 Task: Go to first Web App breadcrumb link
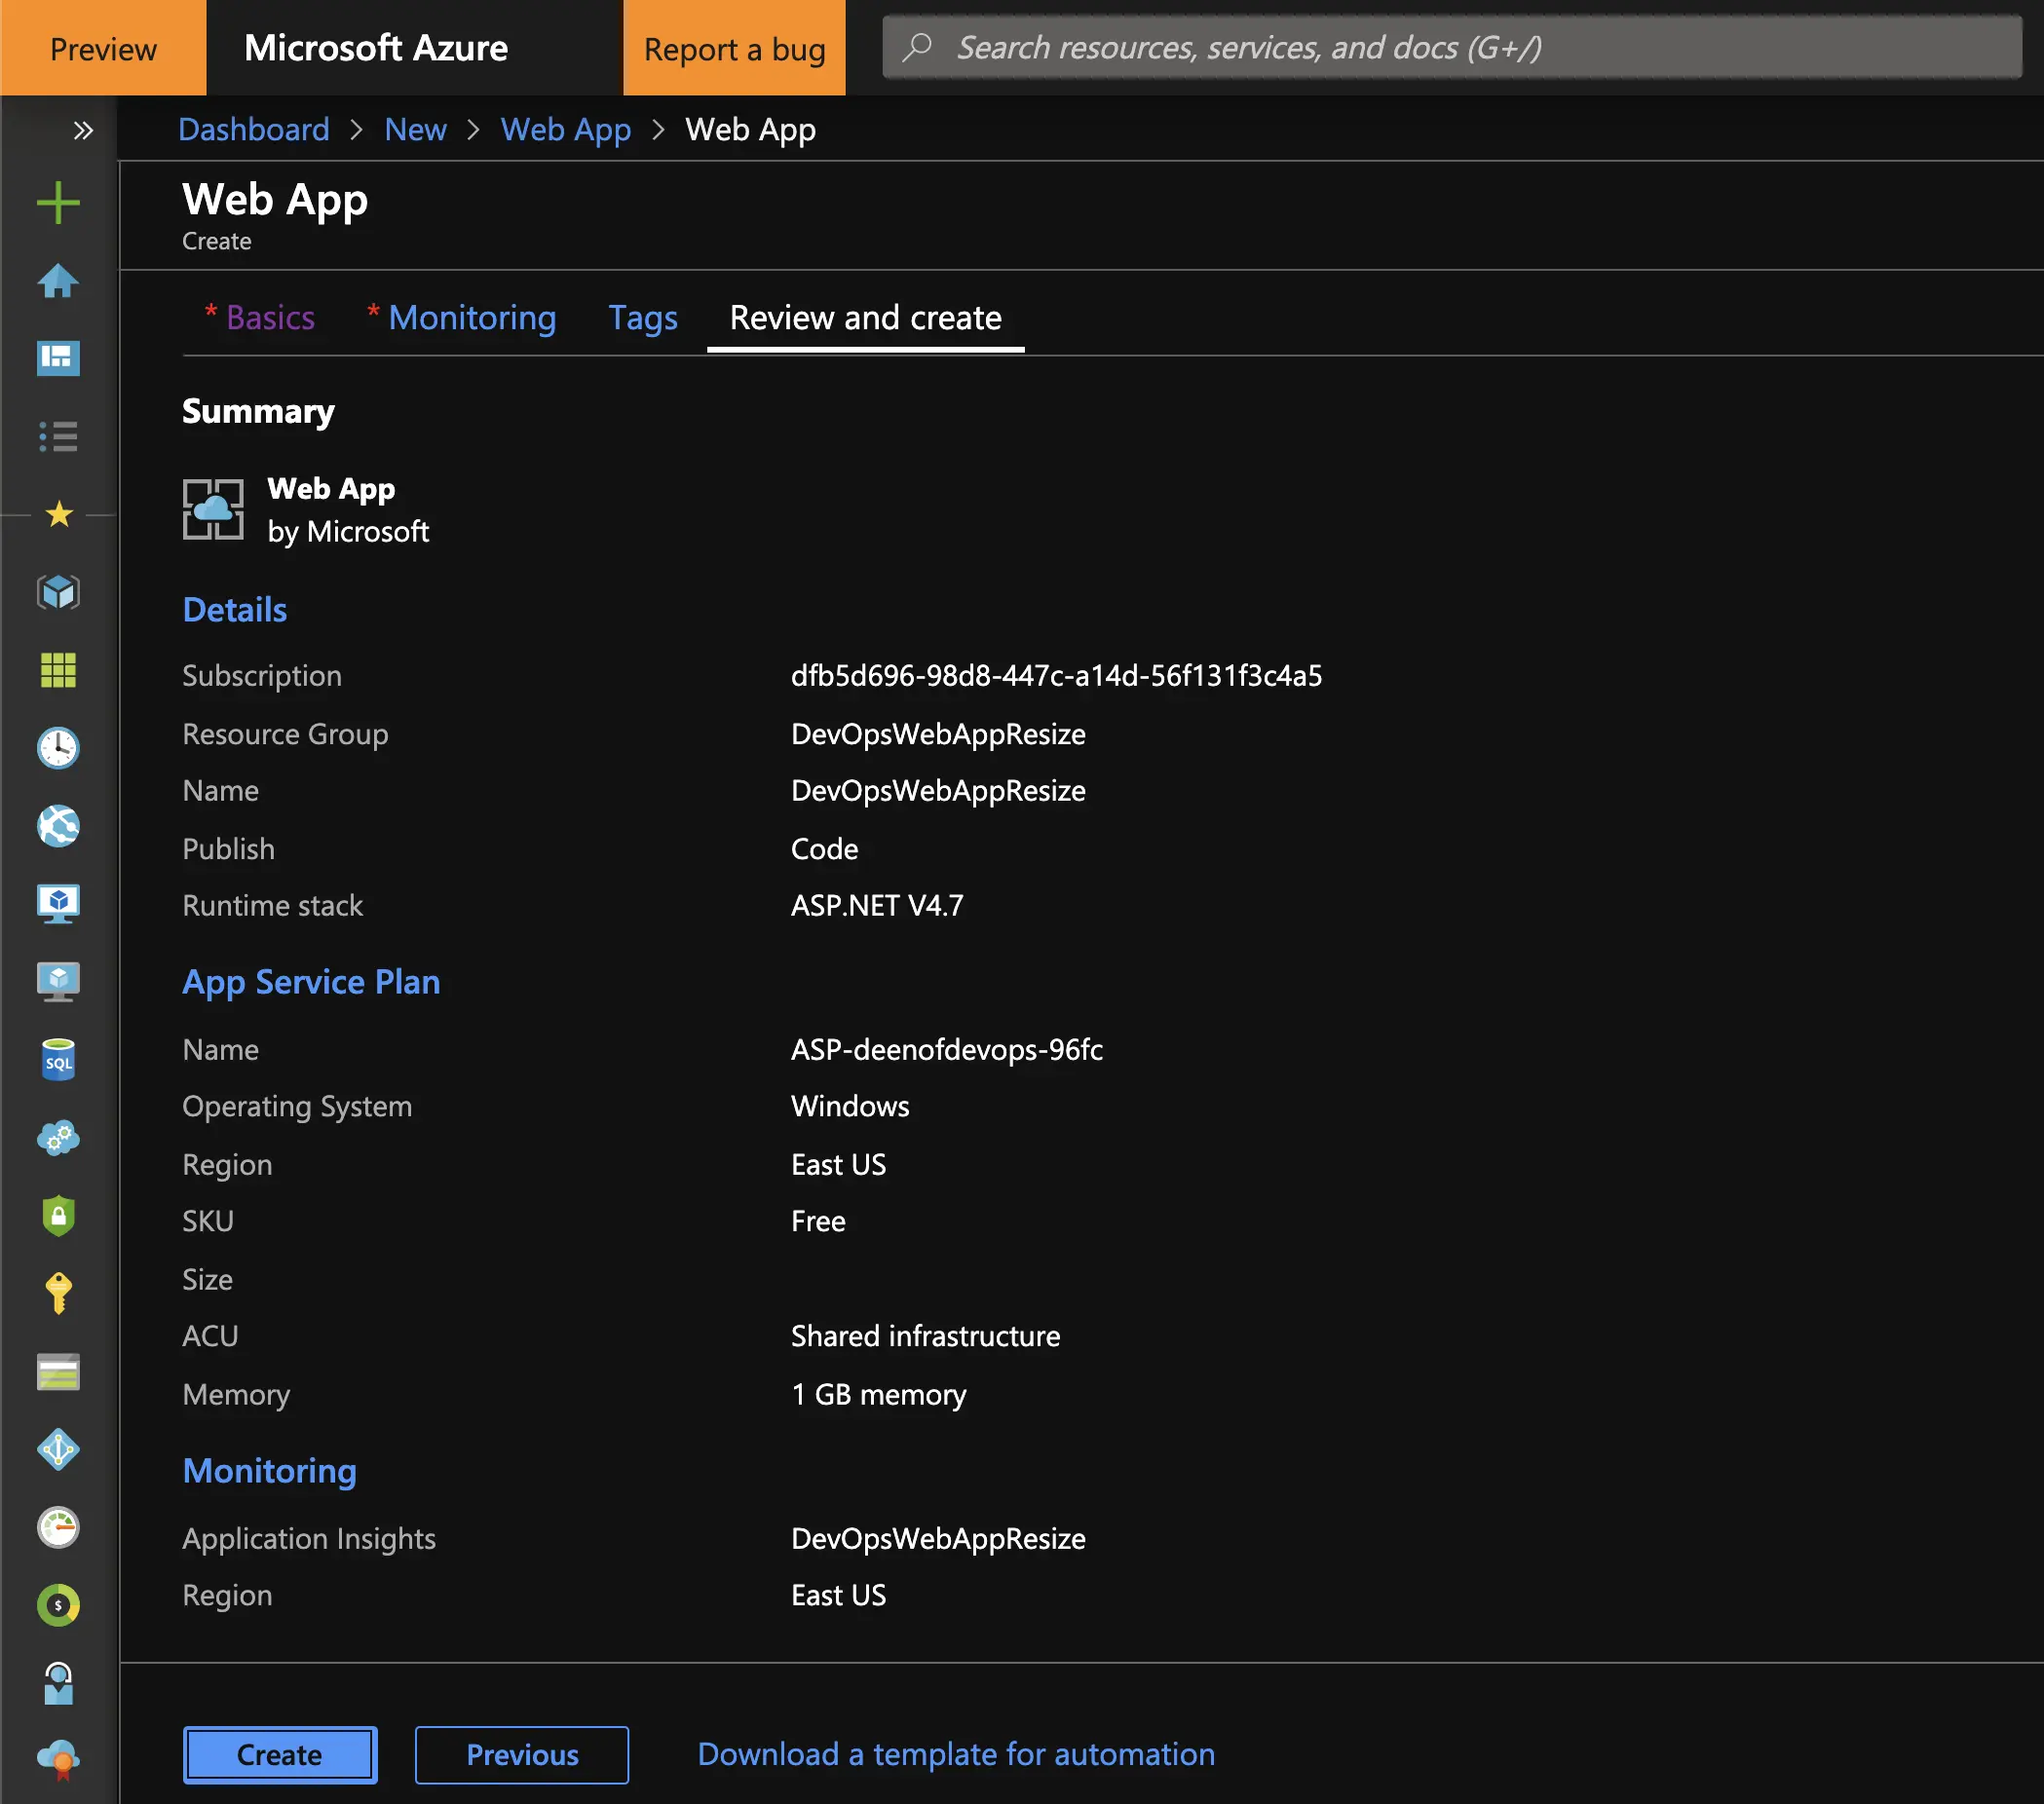(x=566, y=129)
